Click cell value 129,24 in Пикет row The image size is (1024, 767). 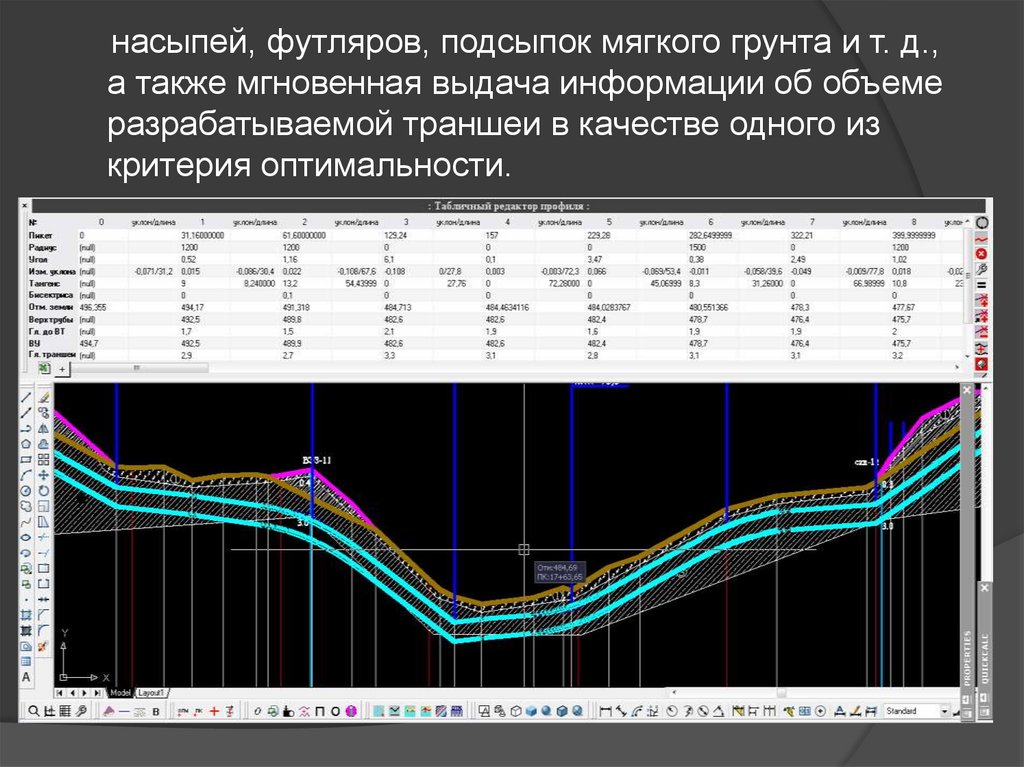coord(396,235)
